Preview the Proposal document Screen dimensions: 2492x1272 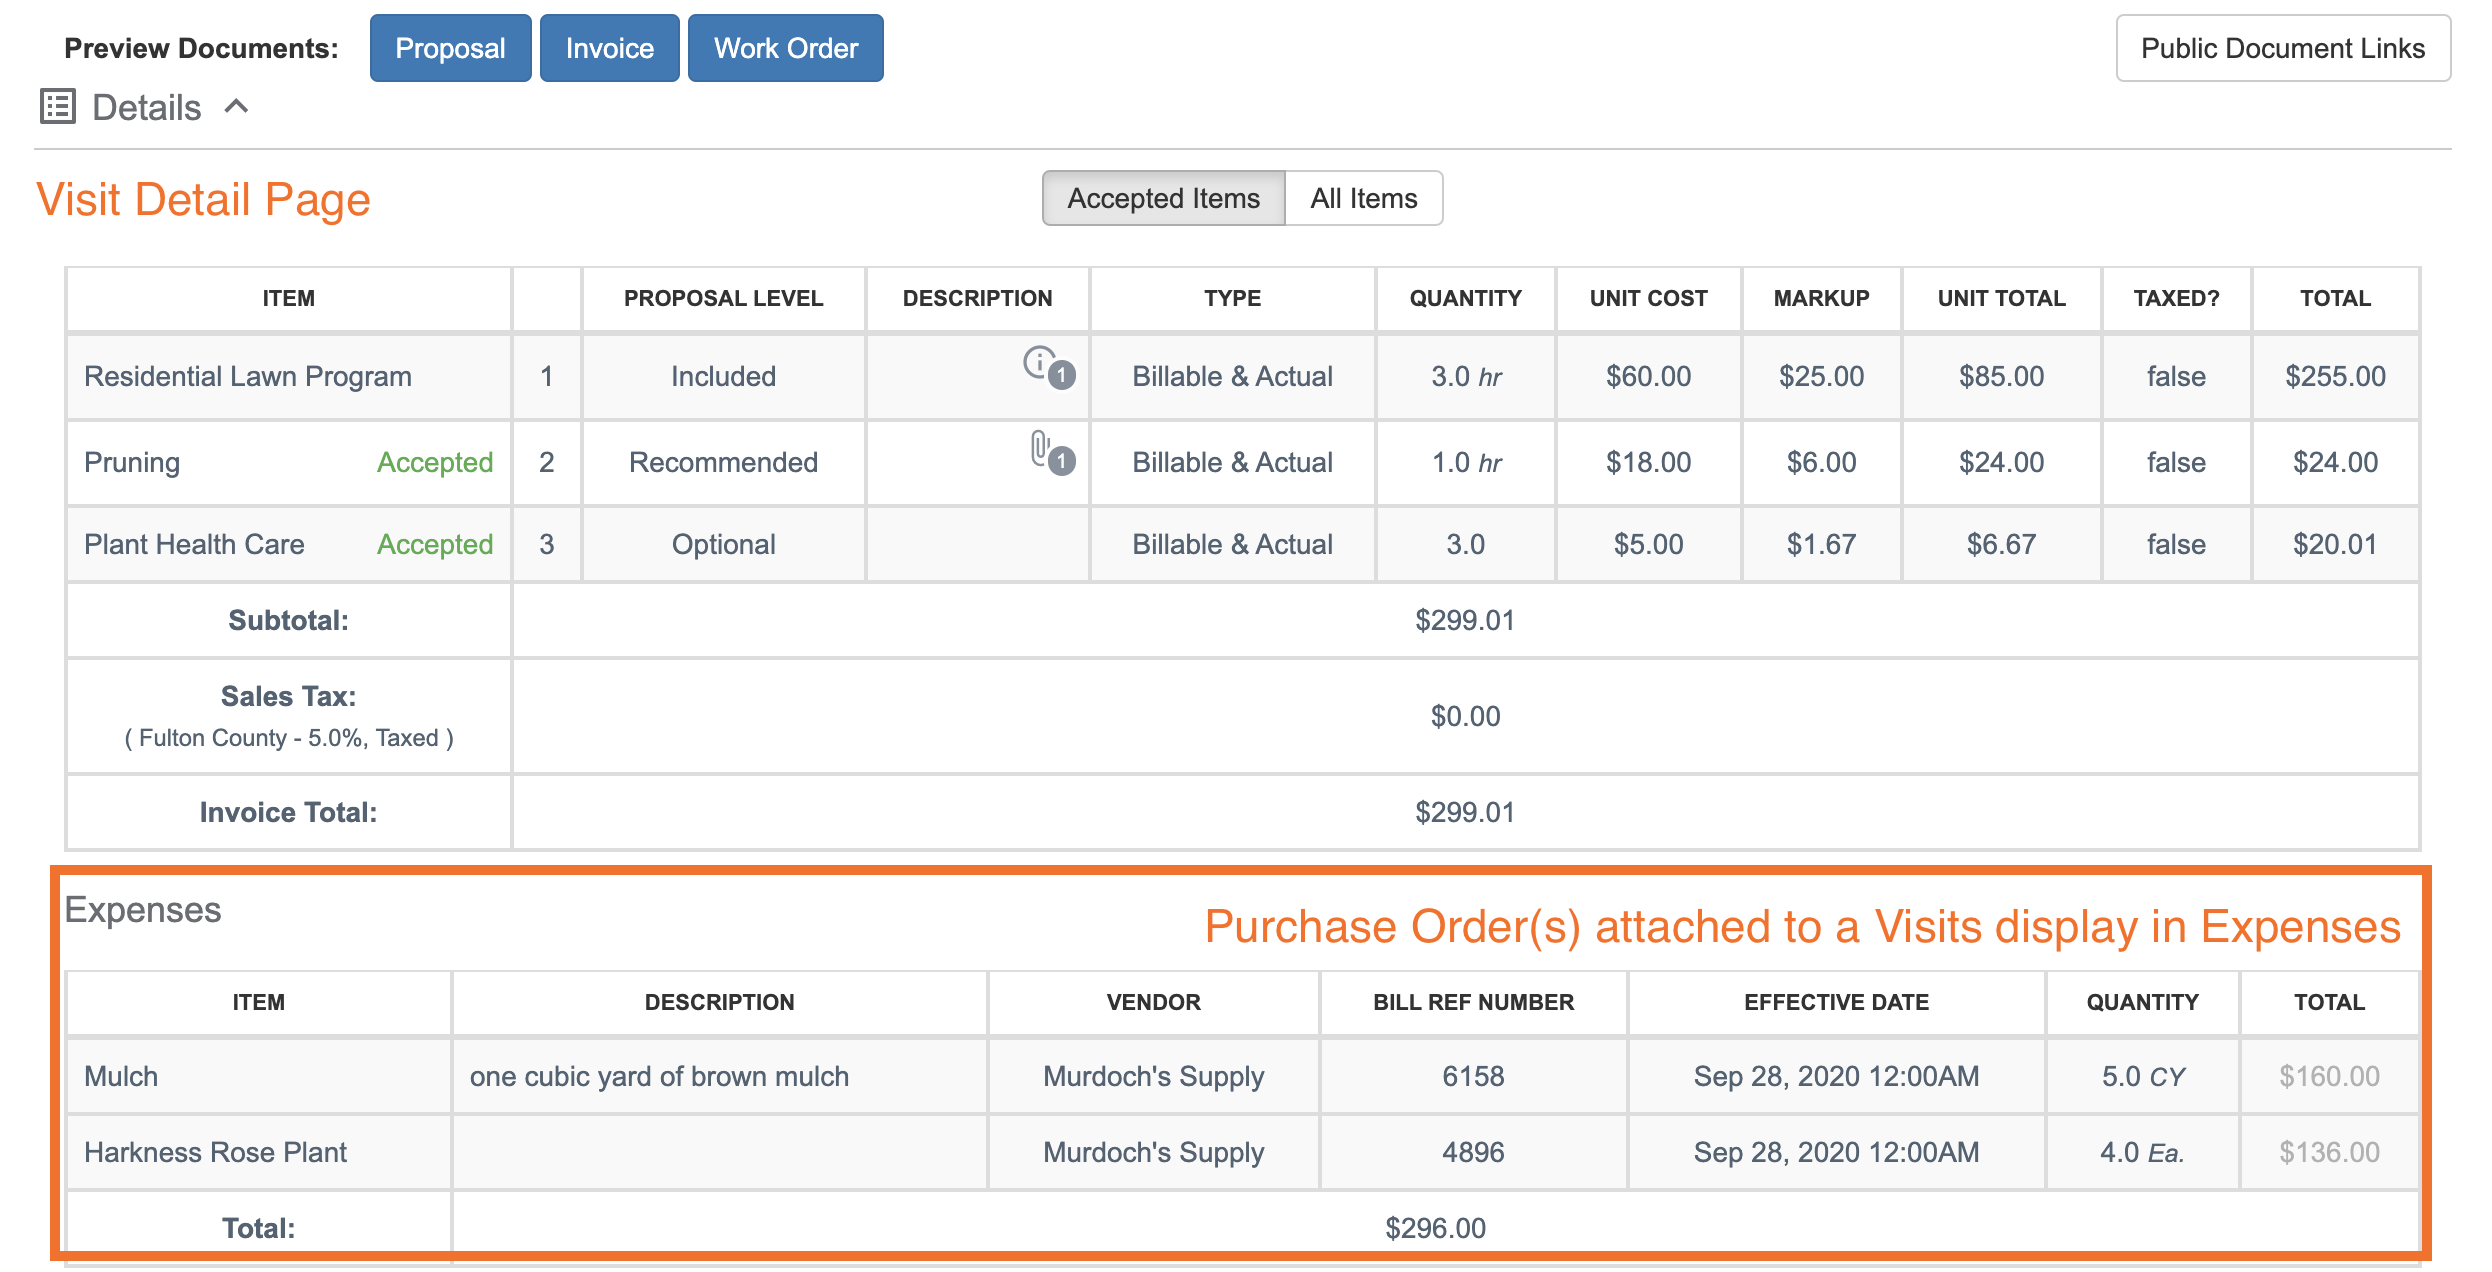pyautogui.click(x=450, y=48)
